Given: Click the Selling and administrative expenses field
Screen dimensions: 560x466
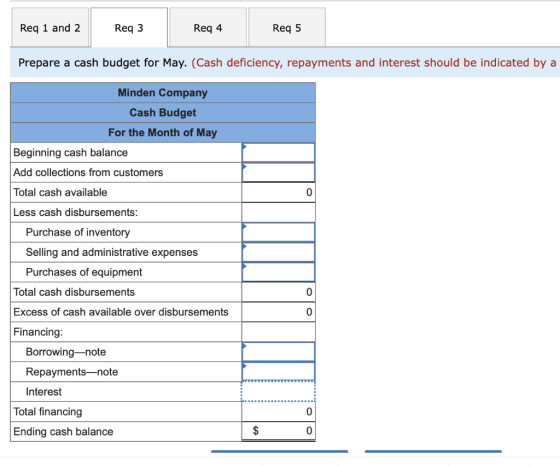Looking at the screenshot, I should pos(278,252).
